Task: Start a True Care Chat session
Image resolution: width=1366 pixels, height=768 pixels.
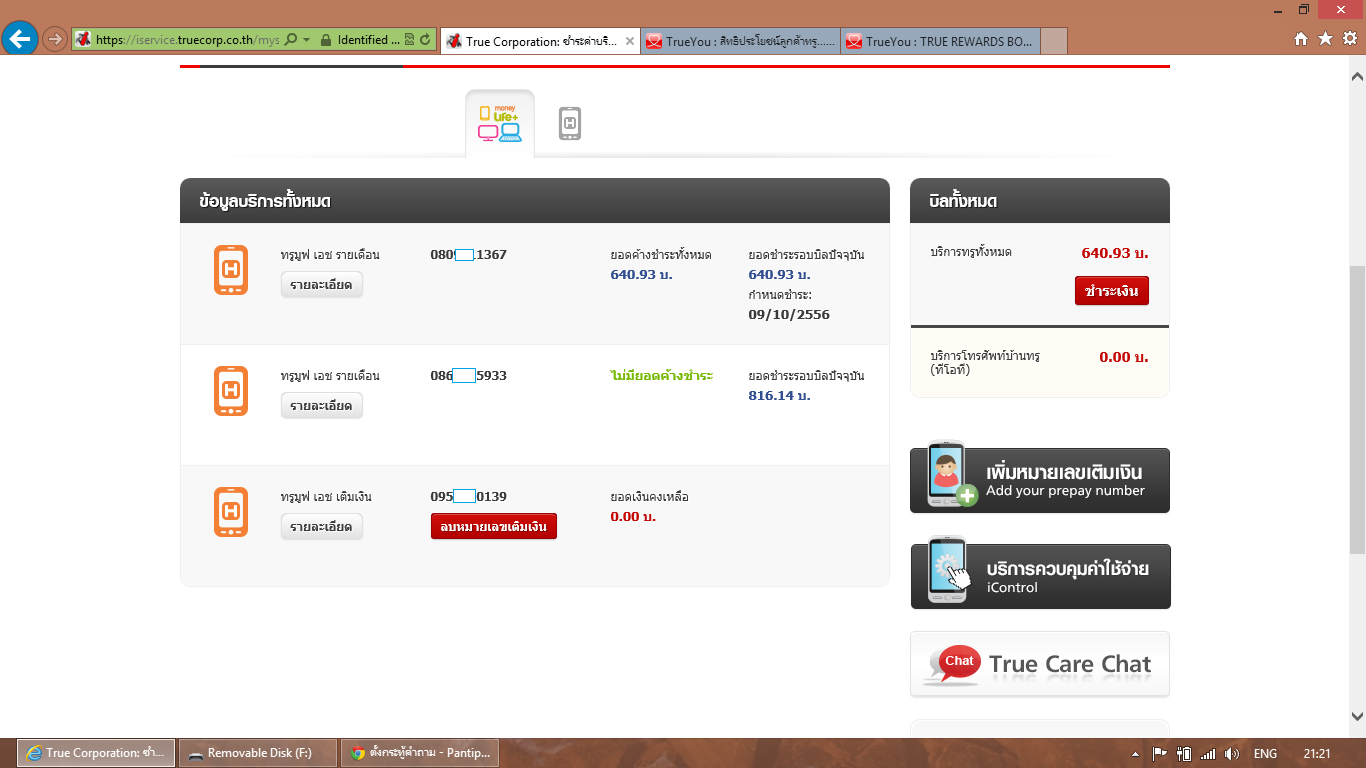Action: pos(1040,664)
